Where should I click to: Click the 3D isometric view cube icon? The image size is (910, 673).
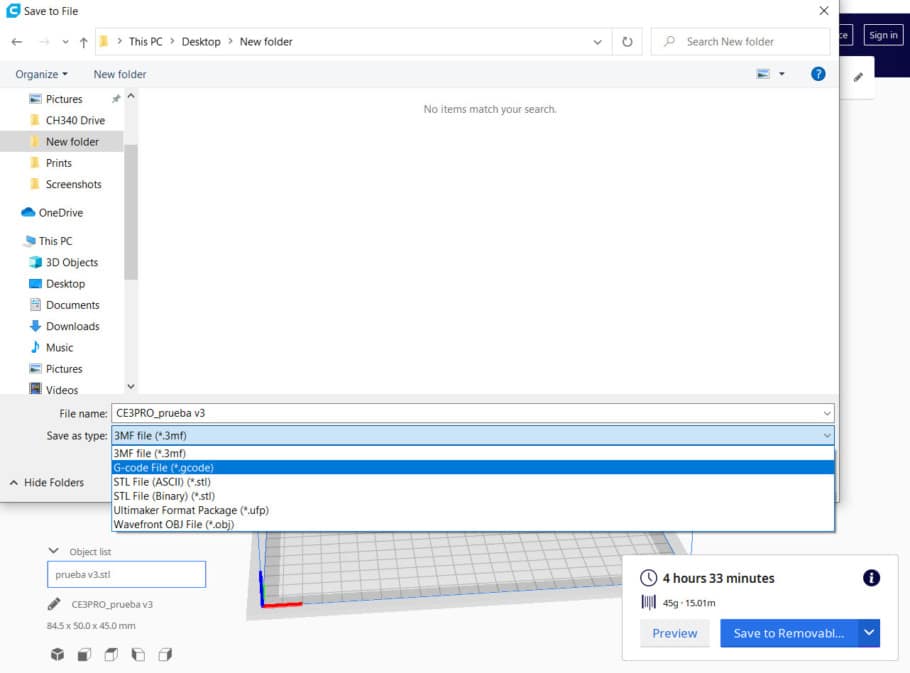pyautogui.click(x=58, y=654)
